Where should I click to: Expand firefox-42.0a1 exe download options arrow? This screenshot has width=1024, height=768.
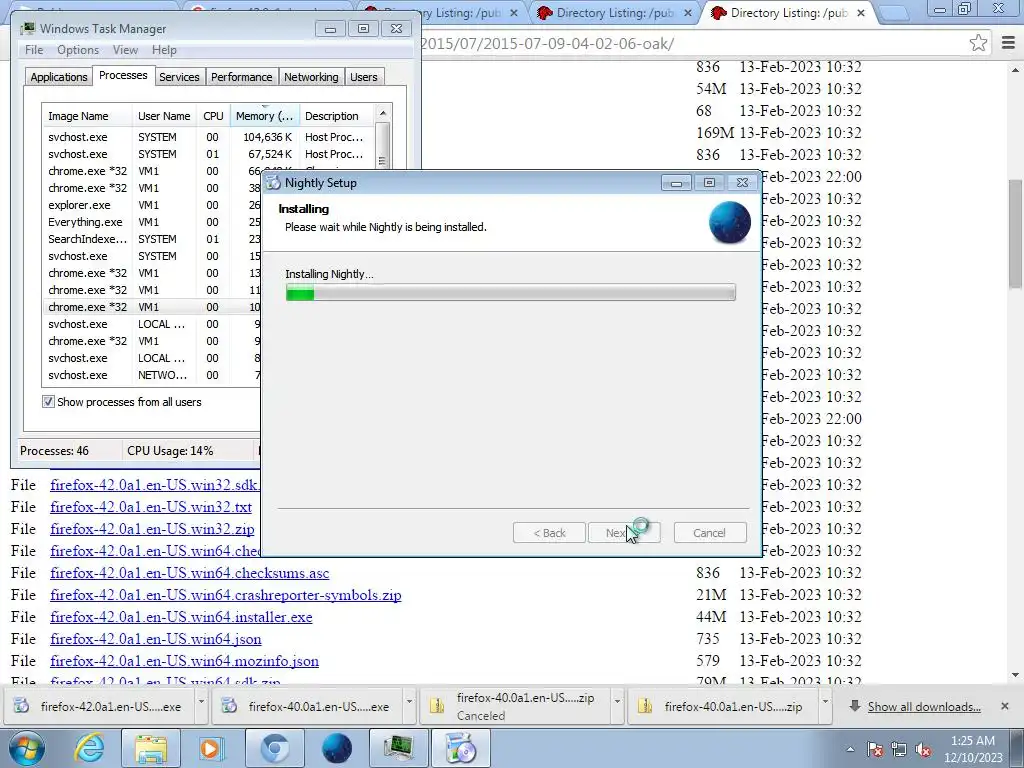201,703
